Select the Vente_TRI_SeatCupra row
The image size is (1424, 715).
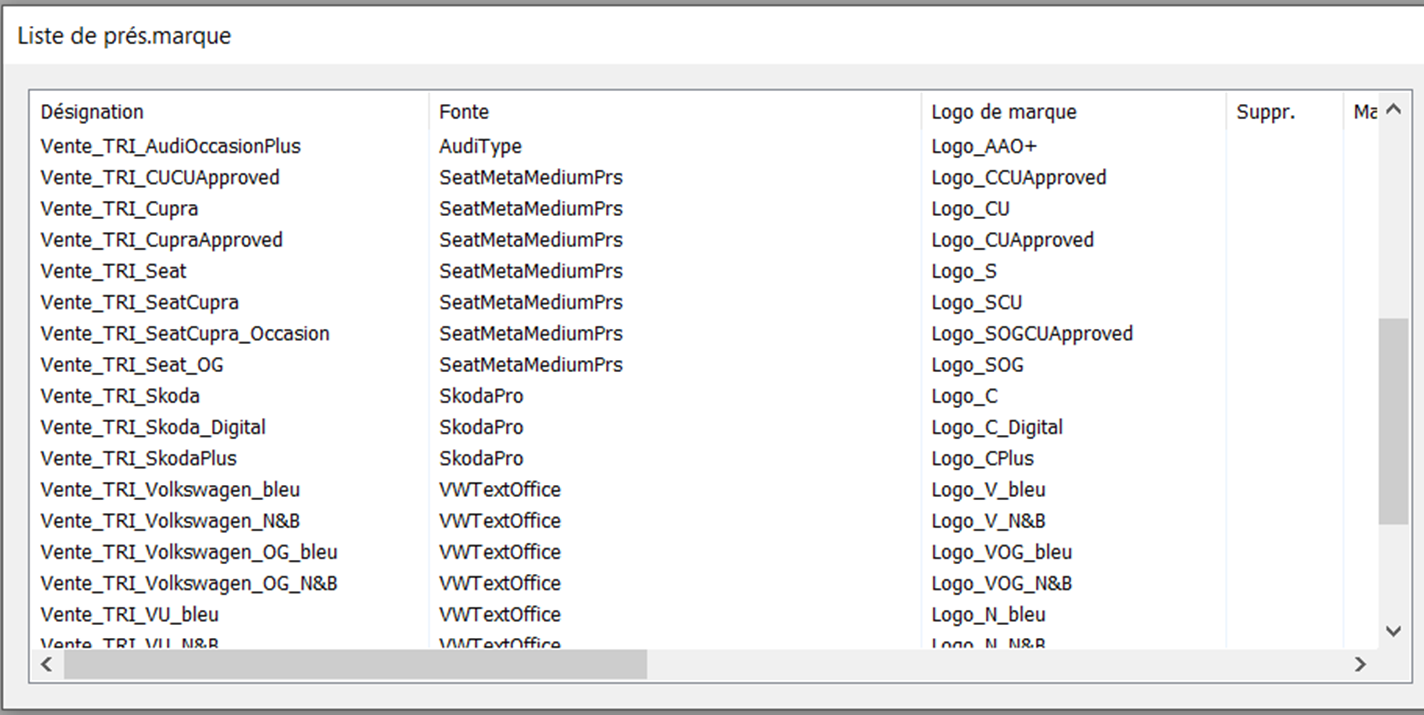pos(140,301)
